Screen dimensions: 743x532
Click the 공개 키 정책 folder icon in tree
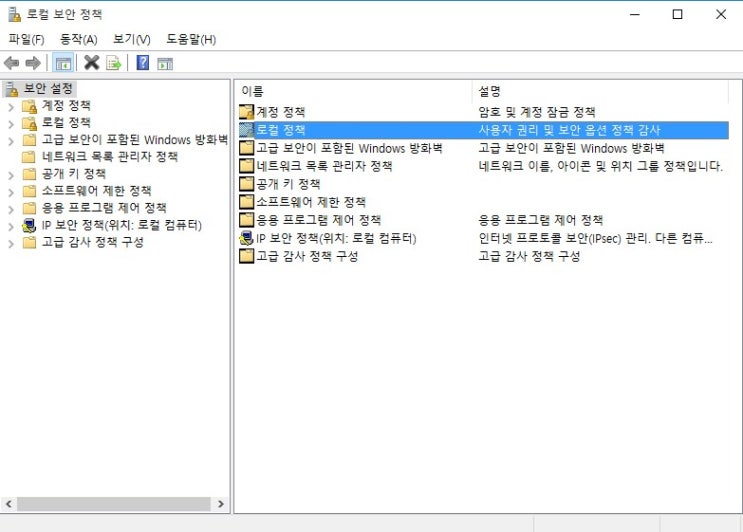point(29,174)
